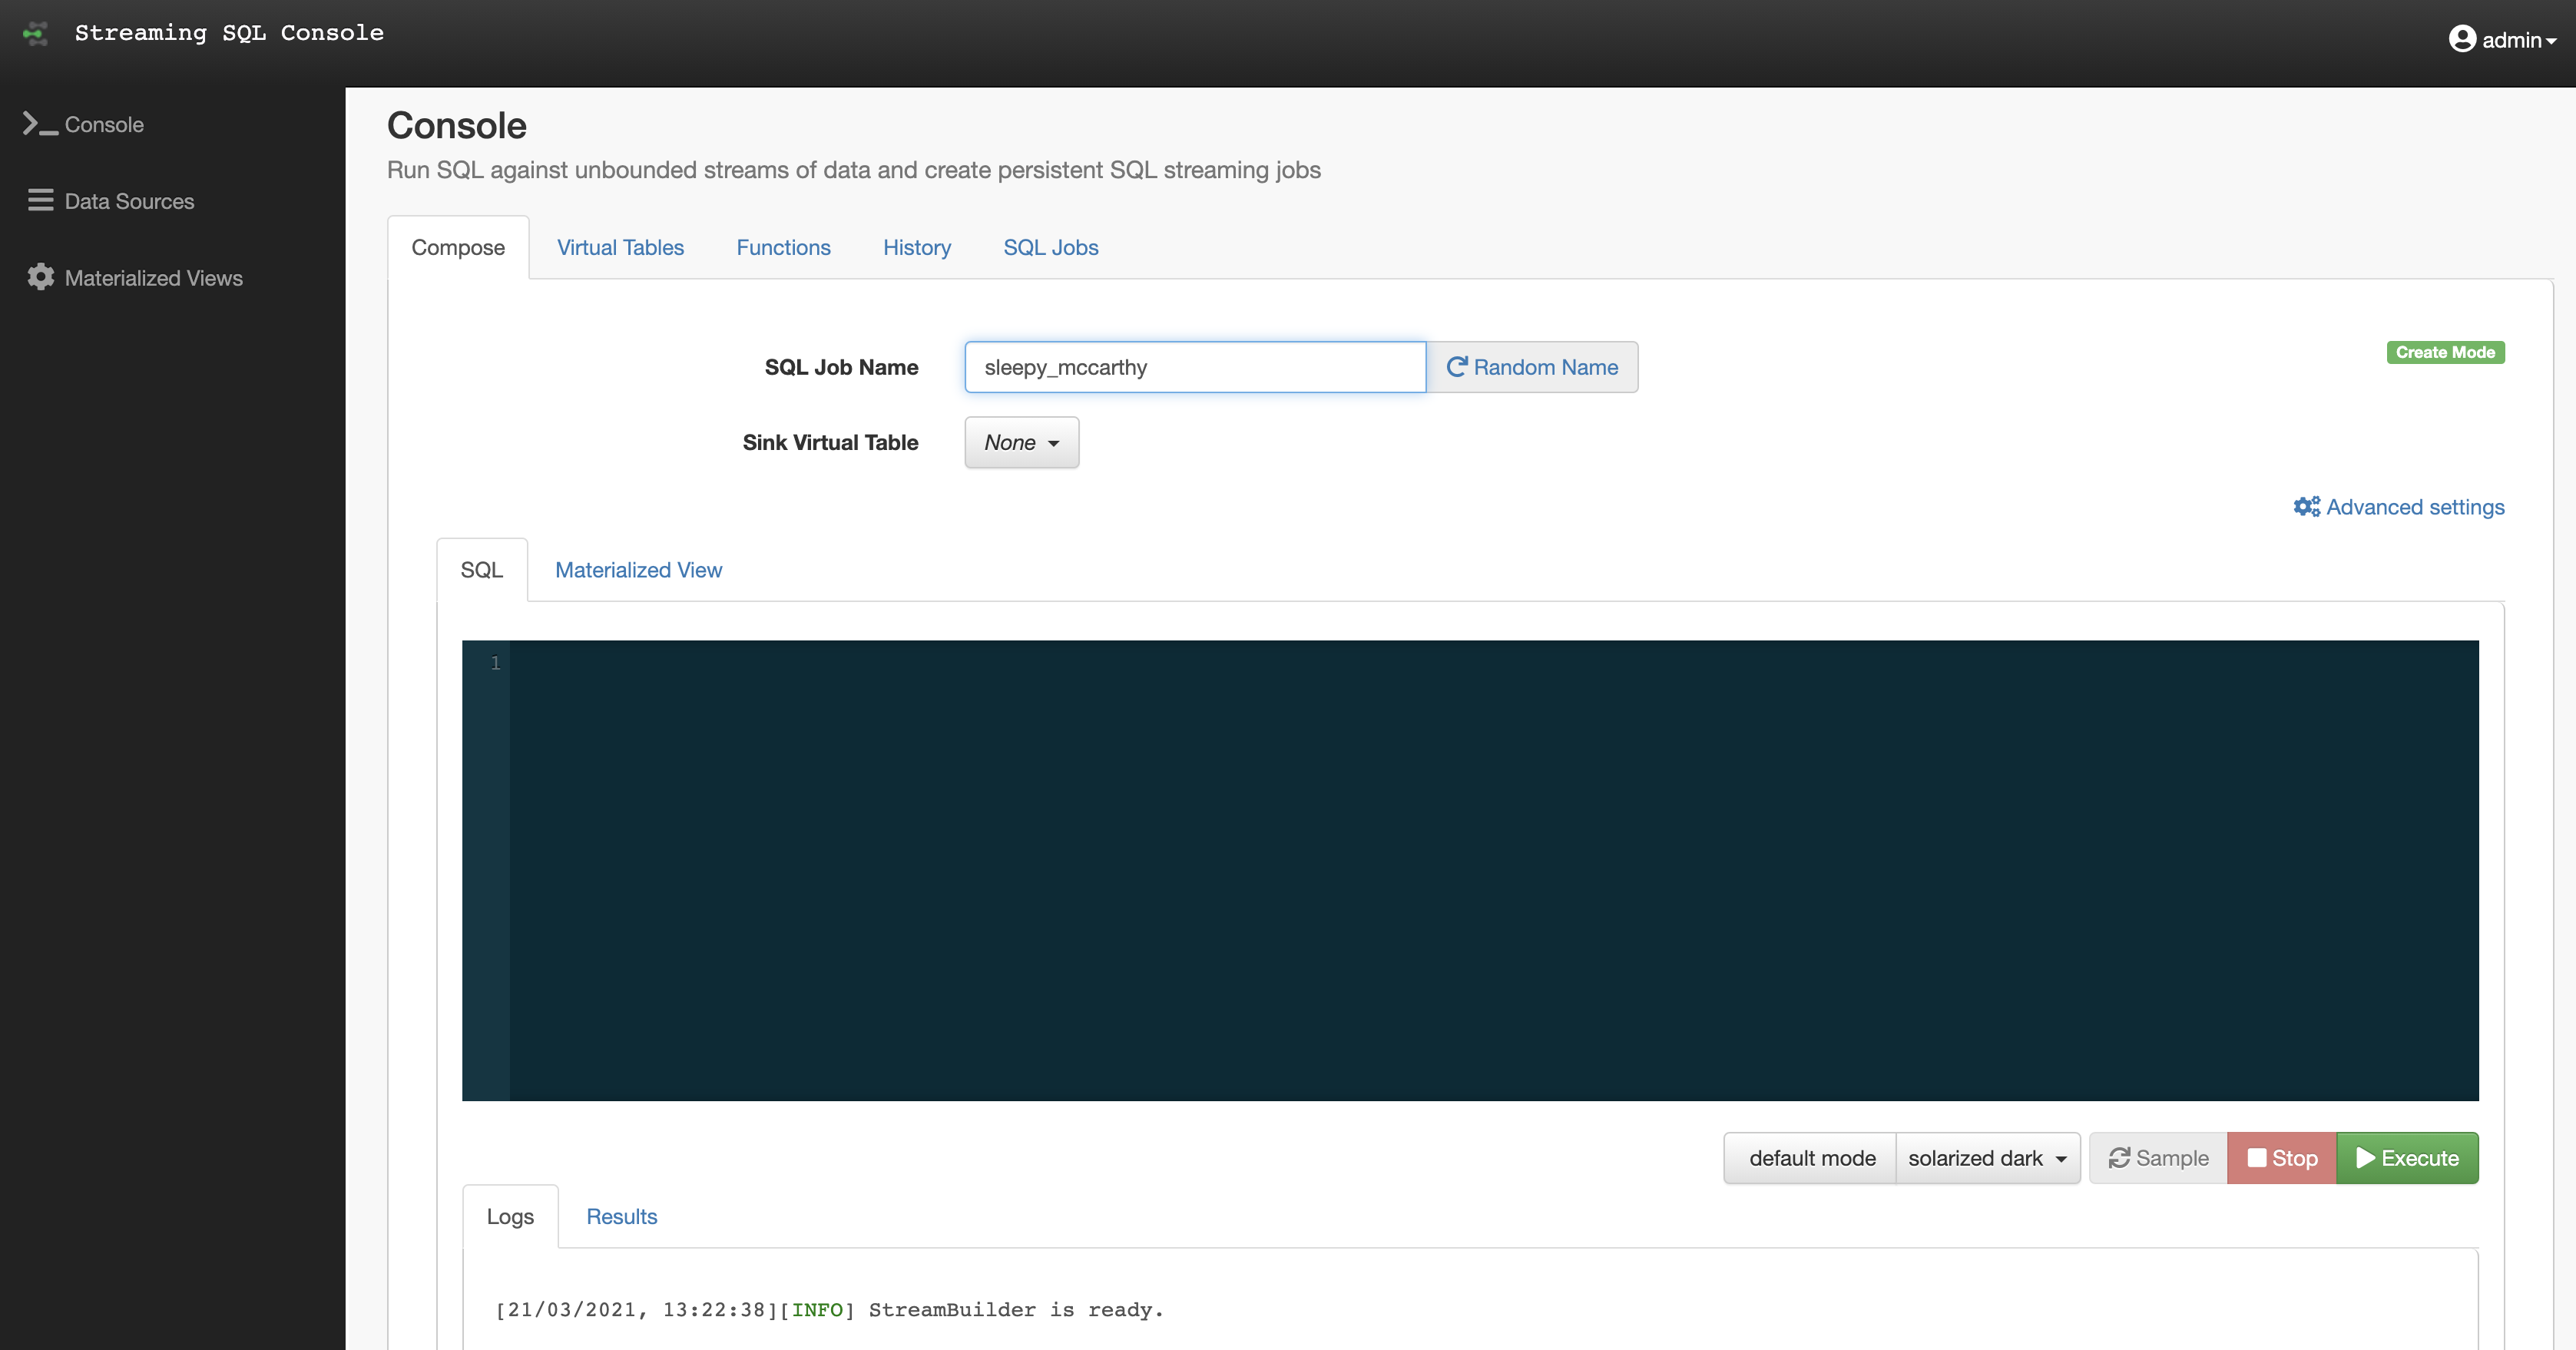2576x1350 pixels.
Task: Click the Data Sources hamburger icon
Action: pos(40,200)
